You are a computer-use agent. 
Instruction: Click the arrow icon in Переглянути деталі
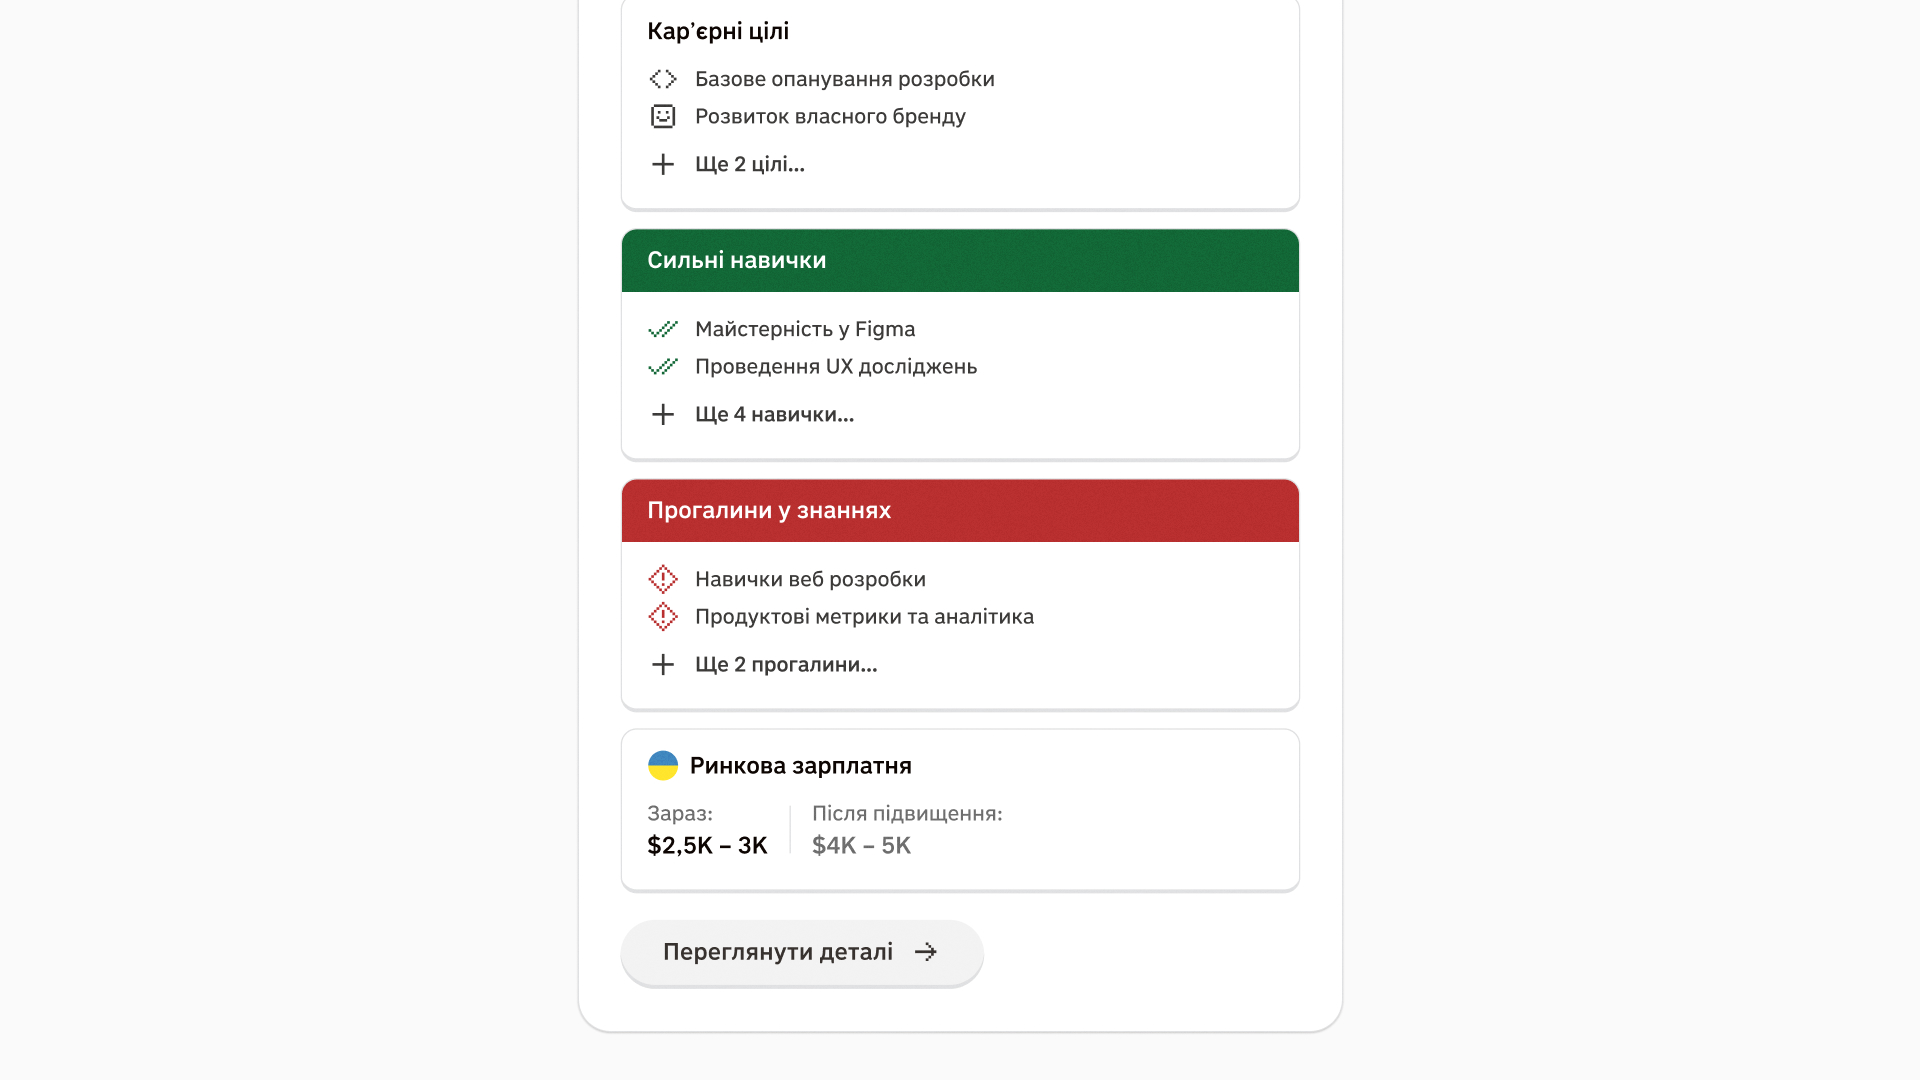click(926, 952)
